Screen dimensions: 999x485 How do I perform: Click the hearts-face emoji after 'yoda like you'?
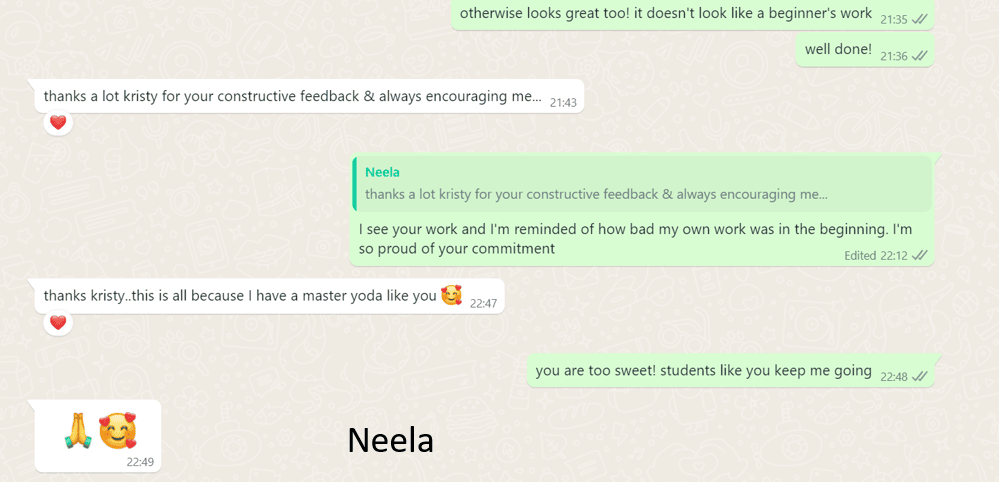pos(451,296)
